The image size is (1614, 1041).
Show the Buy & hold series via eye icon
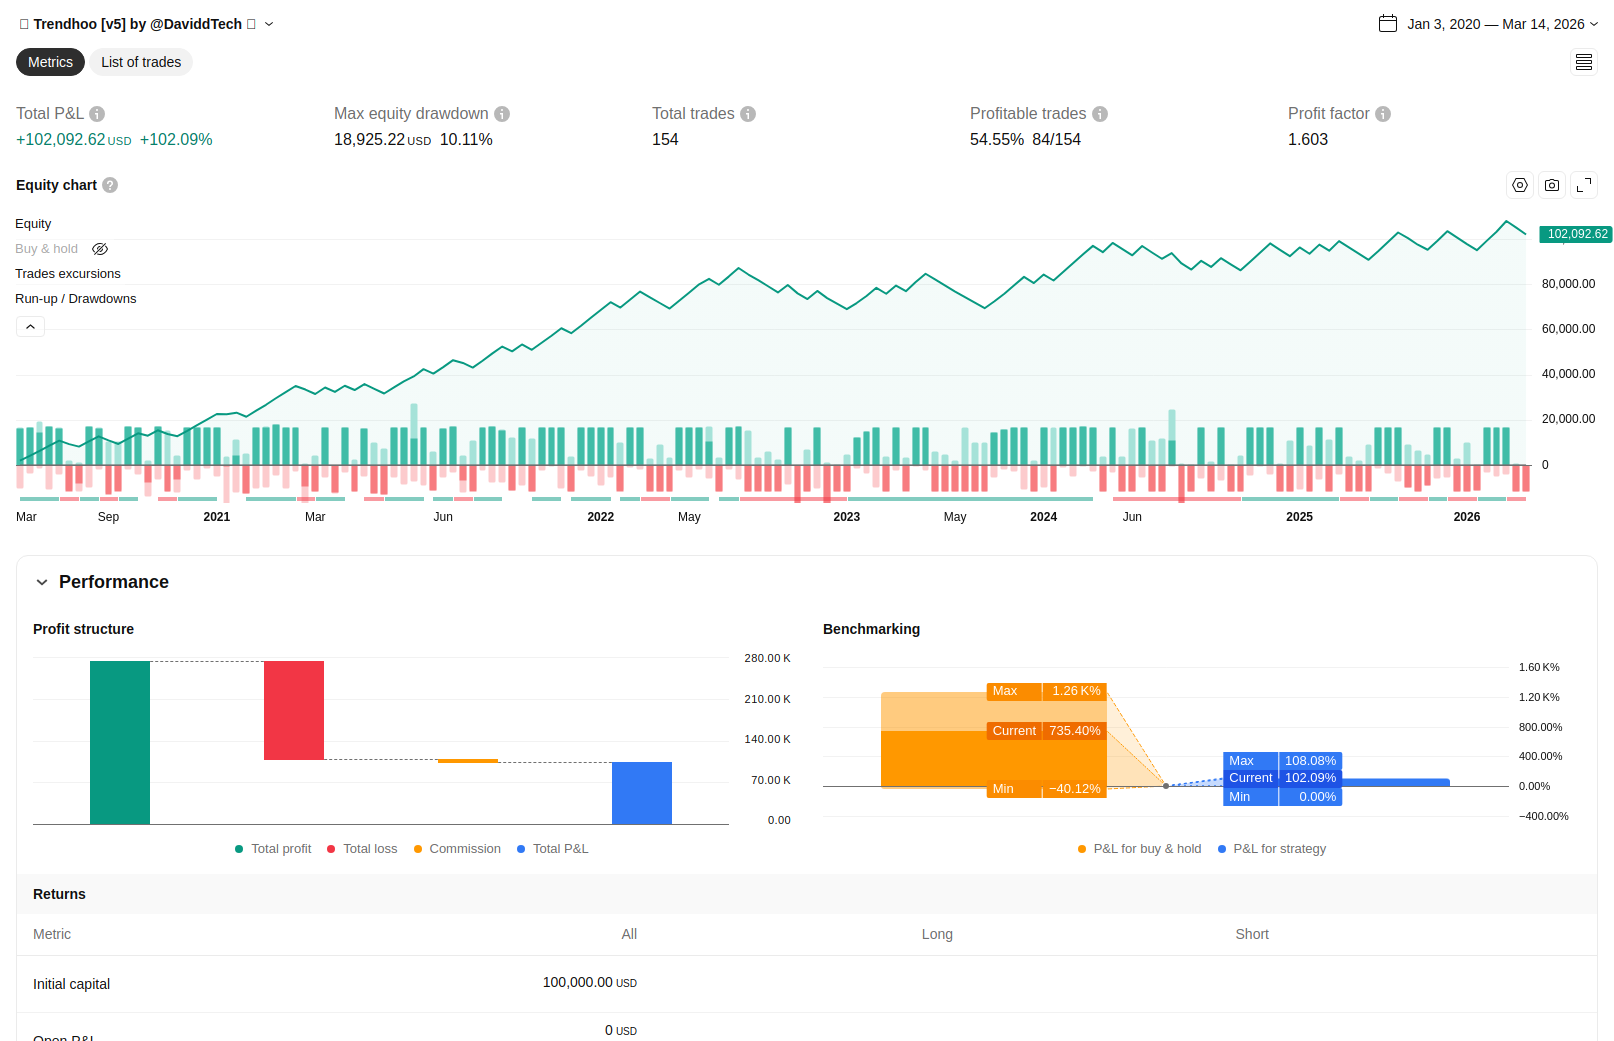coord(100,249)
